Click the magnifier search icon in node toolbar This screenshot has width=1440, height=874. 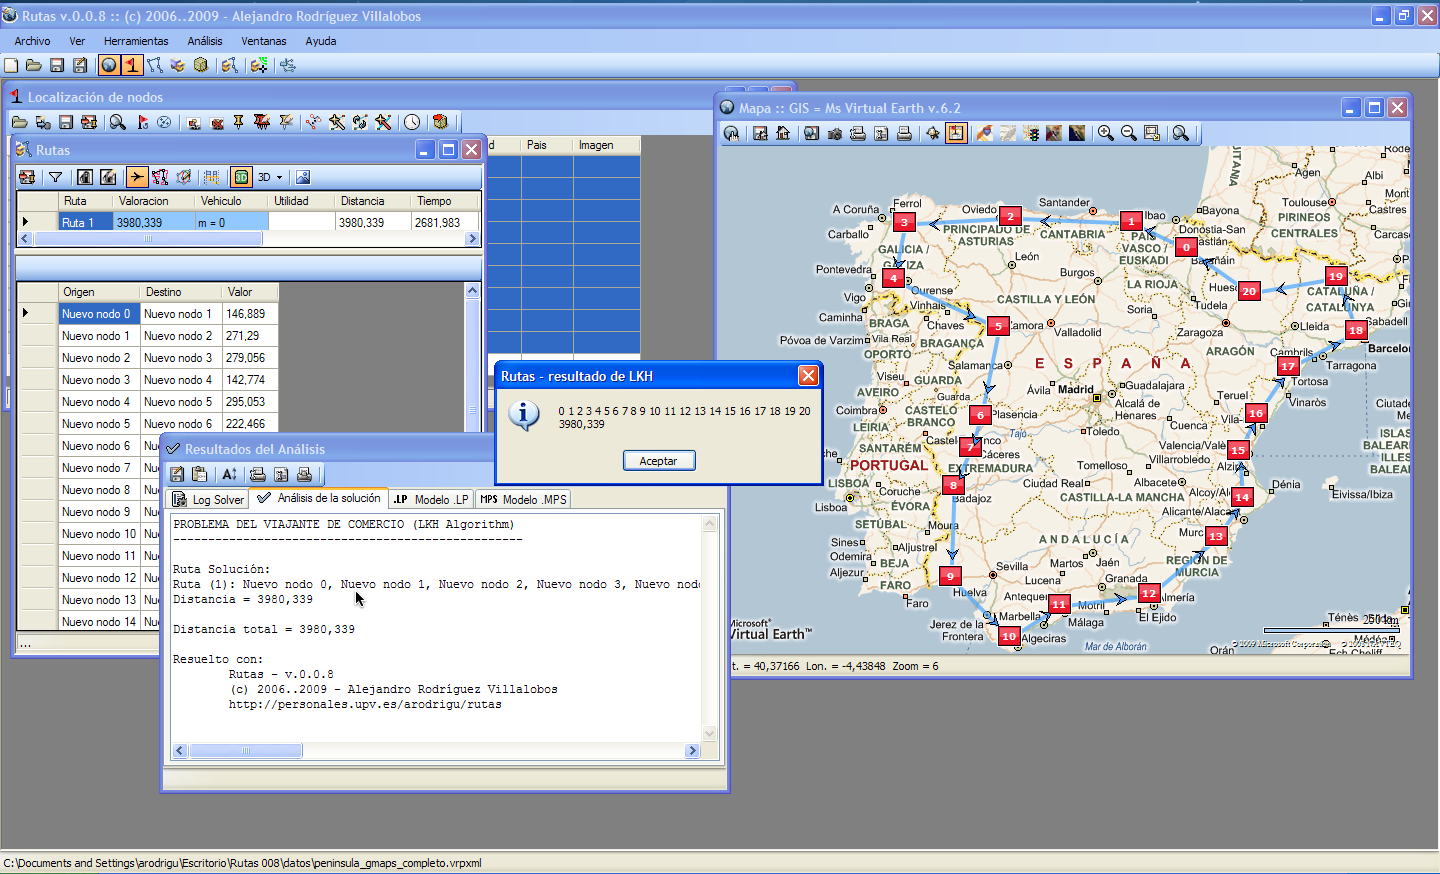coord(118,122)
